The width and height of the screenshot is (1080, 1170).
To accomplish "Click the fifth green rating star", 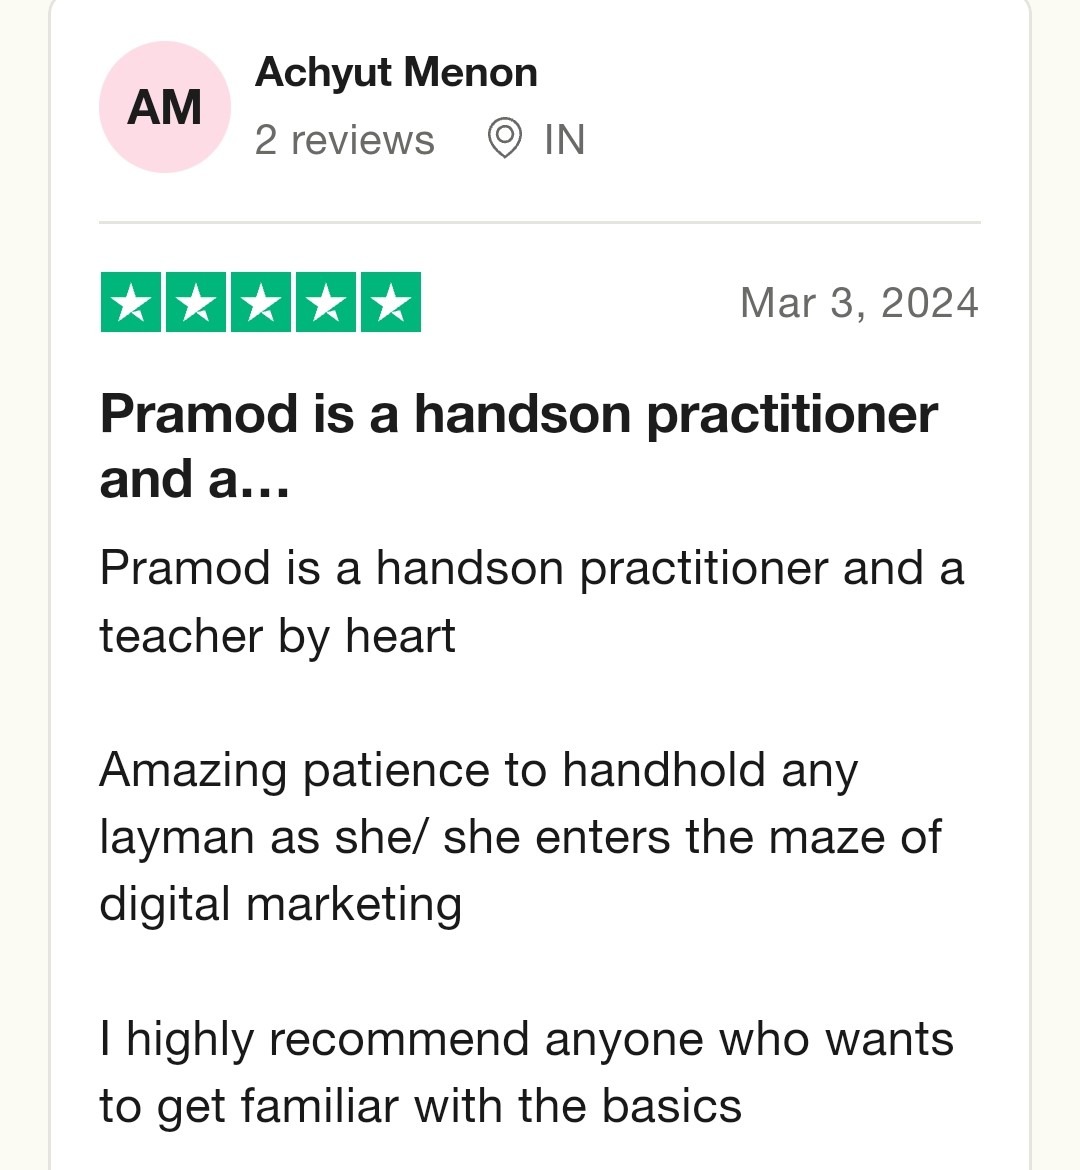I will [x=391, y=302].
